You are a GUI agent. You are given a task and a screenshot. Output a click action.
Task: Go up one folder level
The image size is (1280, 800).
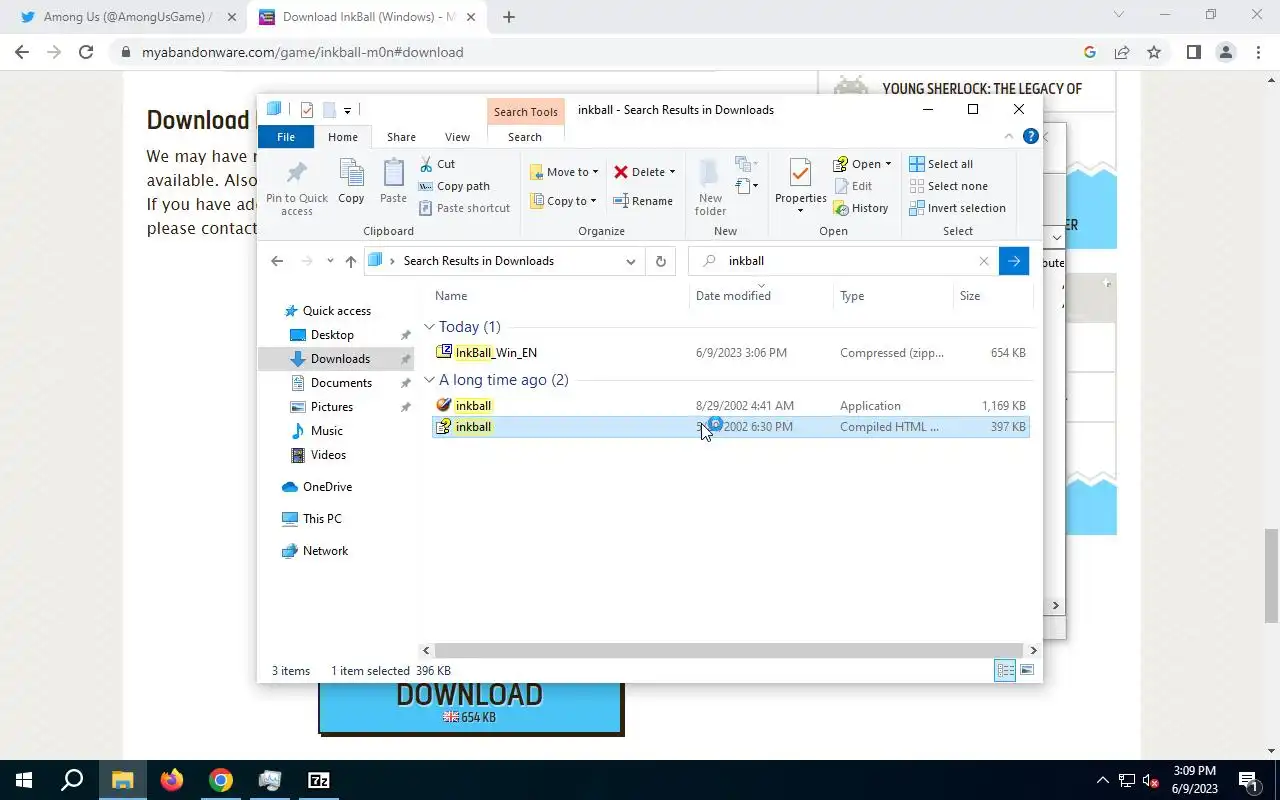[351, 261]
